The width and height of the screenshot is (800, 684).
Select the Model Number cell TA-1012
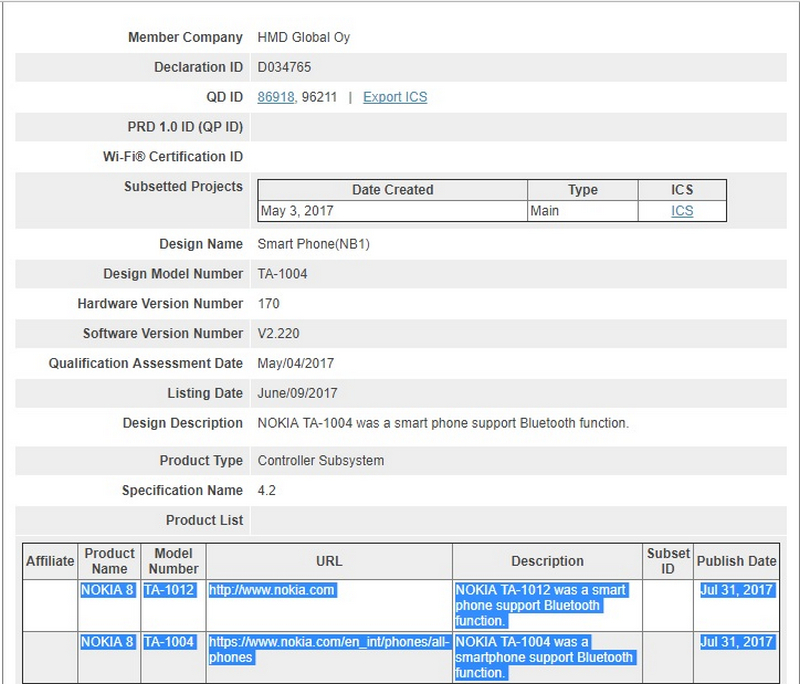pyautogui.click(x=171, y=592)
